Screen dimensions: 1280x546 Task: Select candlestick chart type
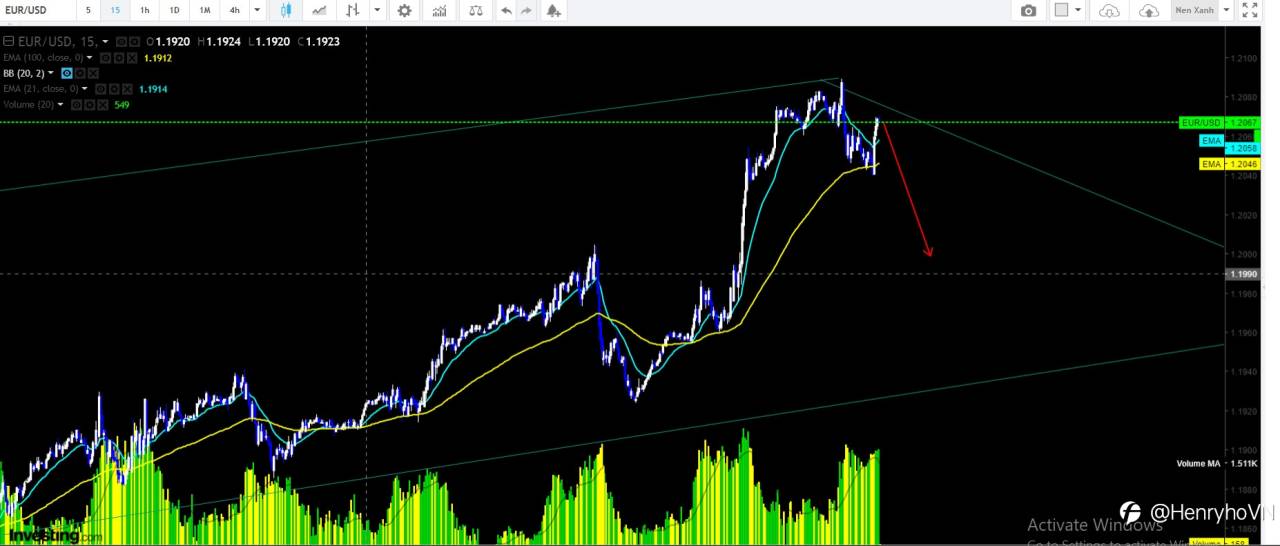pyautogui.click(x=286, y=10)
